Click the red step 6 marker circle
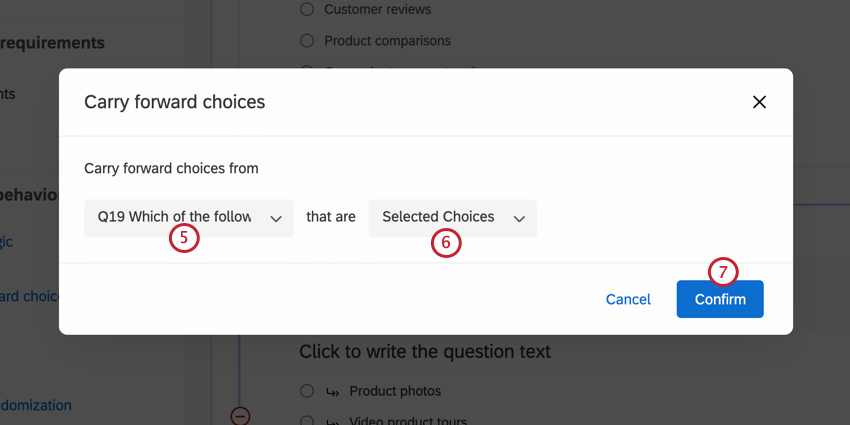850x425 pixels. tap(446, 242)
